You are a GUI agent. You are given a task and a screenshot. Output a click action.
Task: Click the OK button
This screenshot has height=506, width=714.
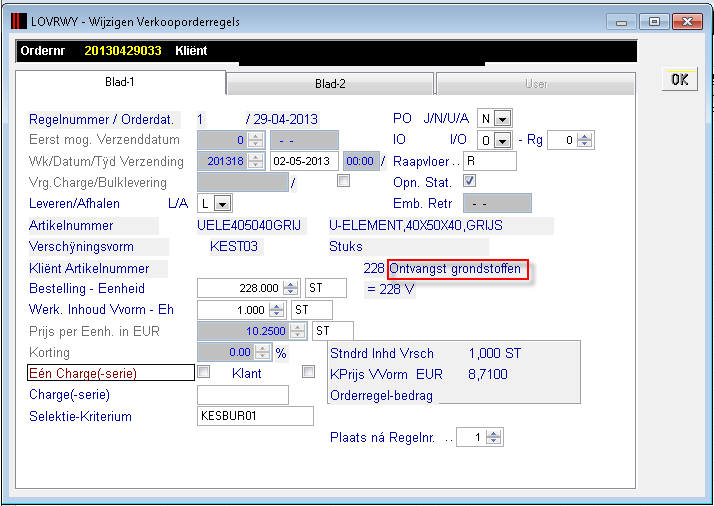click(x=679, y=80)
